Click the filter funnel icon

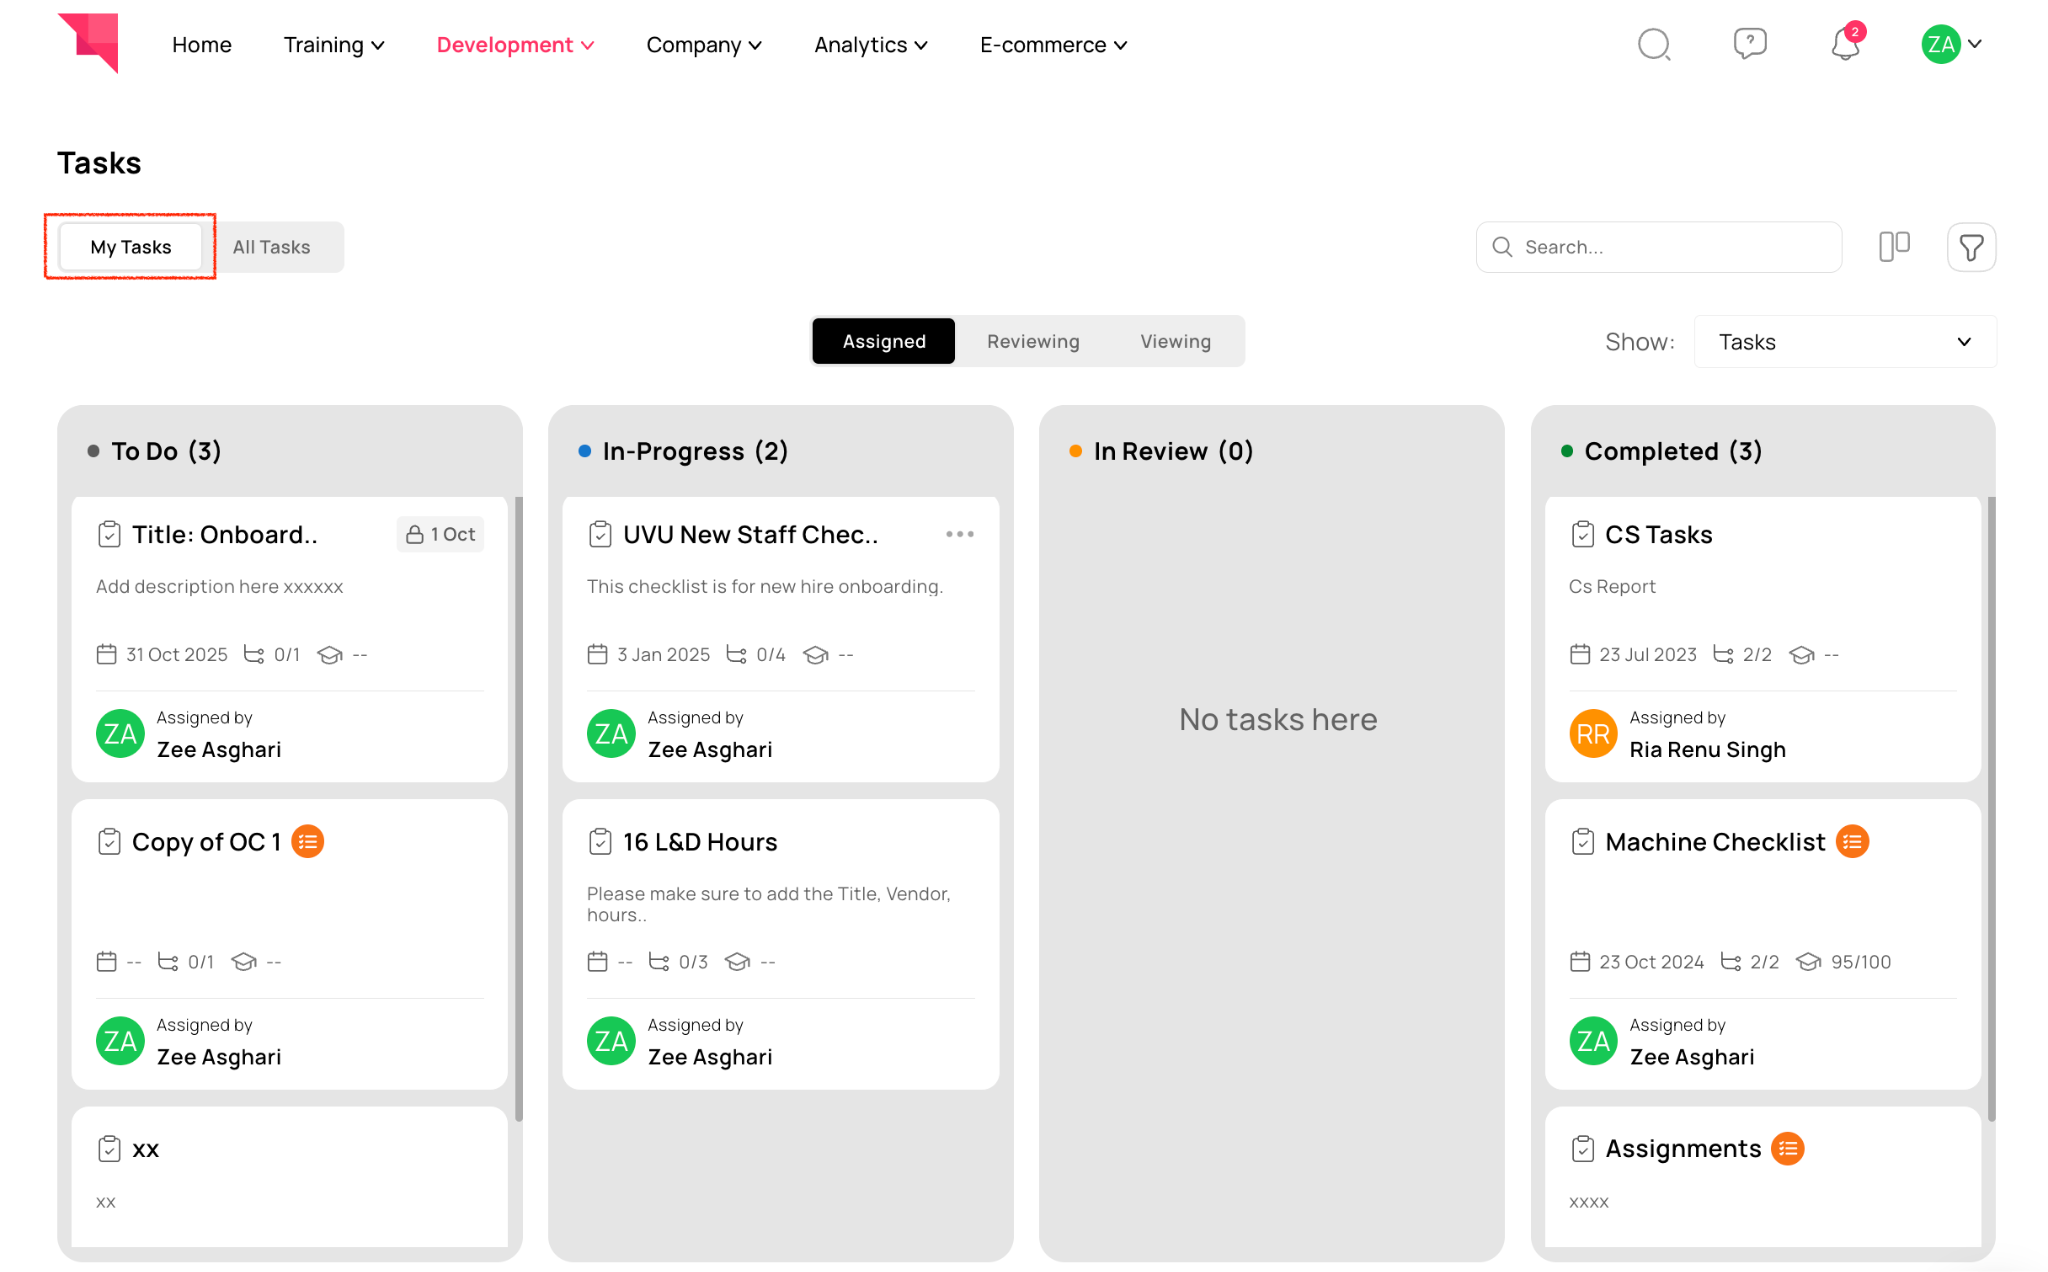coord(1971,247)
